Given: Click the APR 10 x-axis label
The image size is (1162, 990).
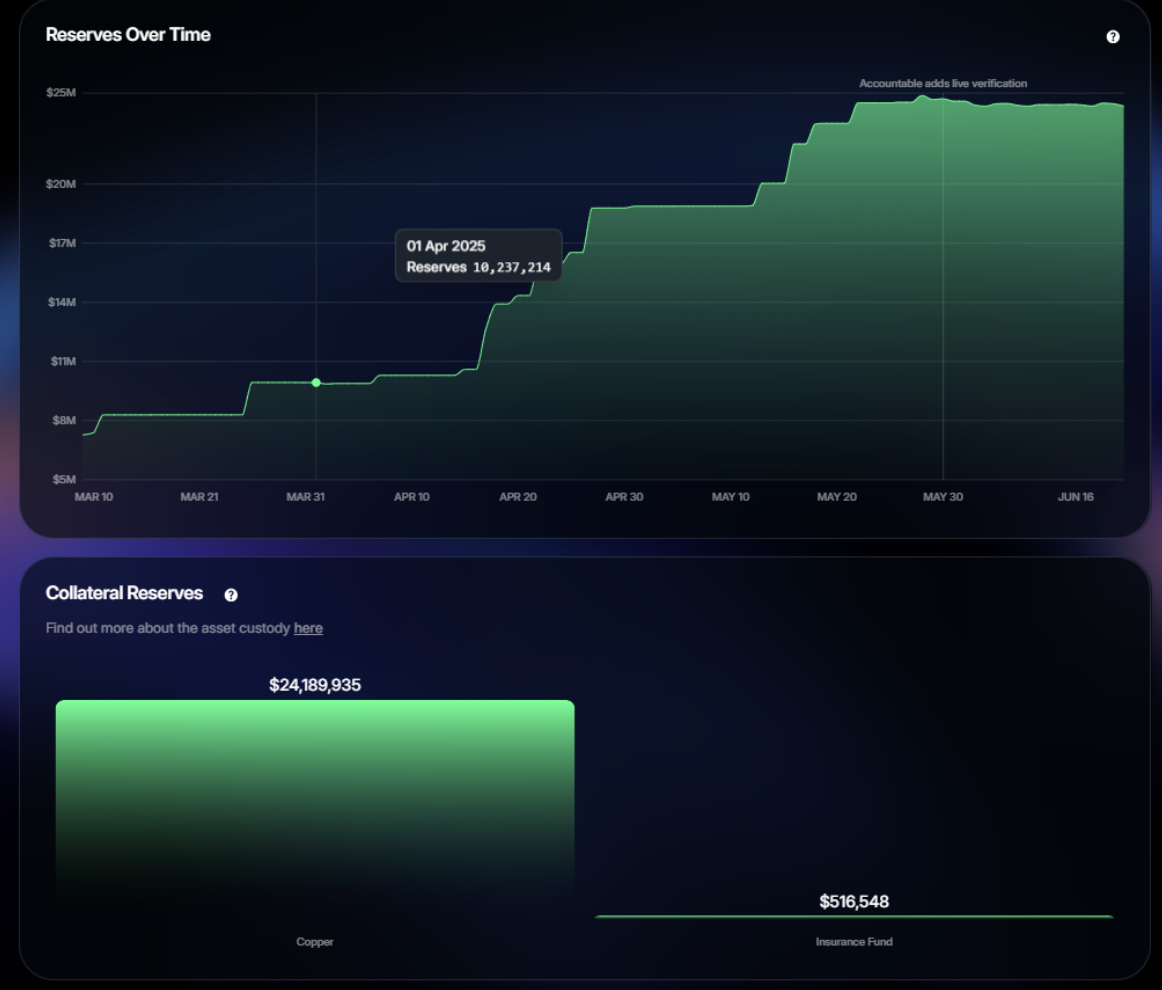Looking at the screenshot, I should point(412,497).
